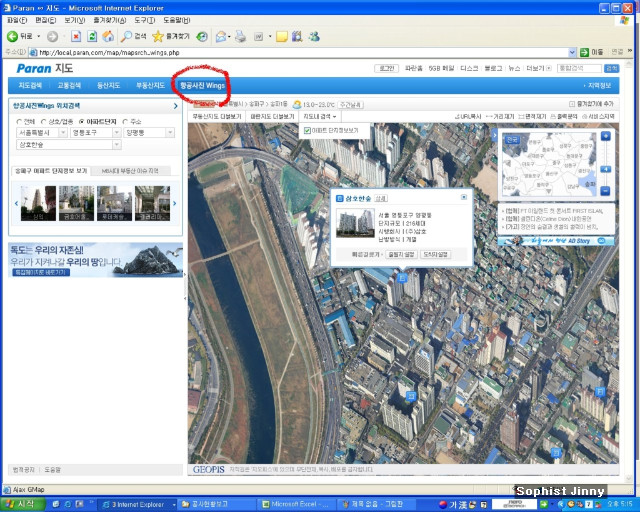Select the 주소 radio button

click(x=125, y=122)
